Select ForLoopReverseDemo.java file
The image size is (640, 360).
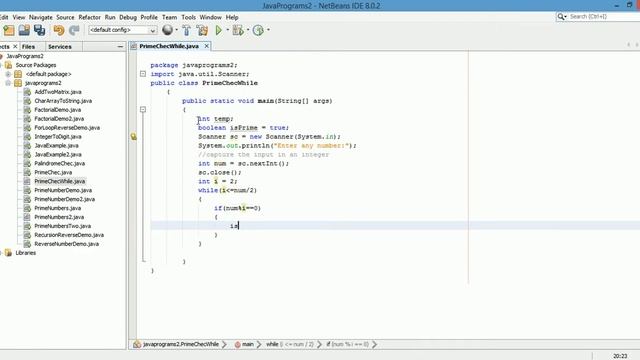point(67,128)
